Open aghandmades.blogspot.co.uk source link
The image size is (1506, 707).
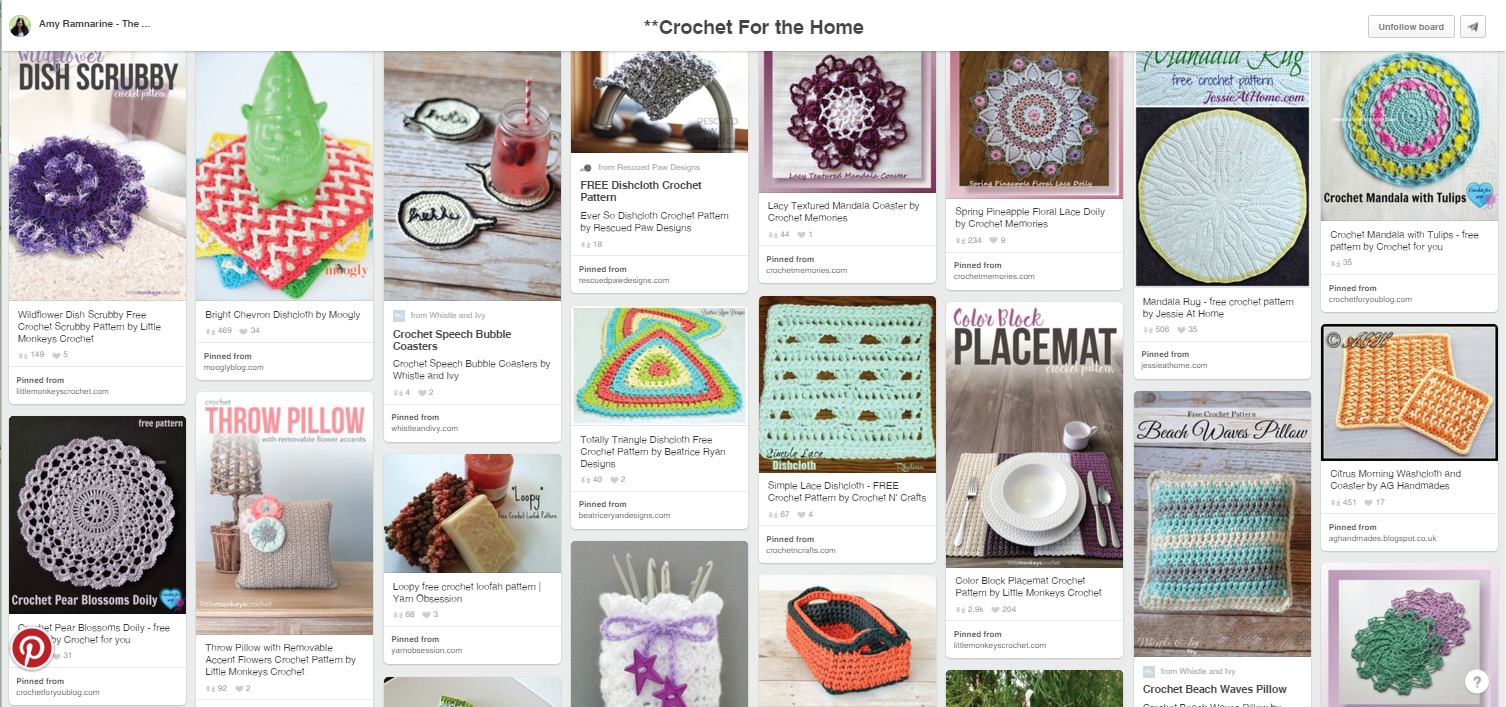1383,538
